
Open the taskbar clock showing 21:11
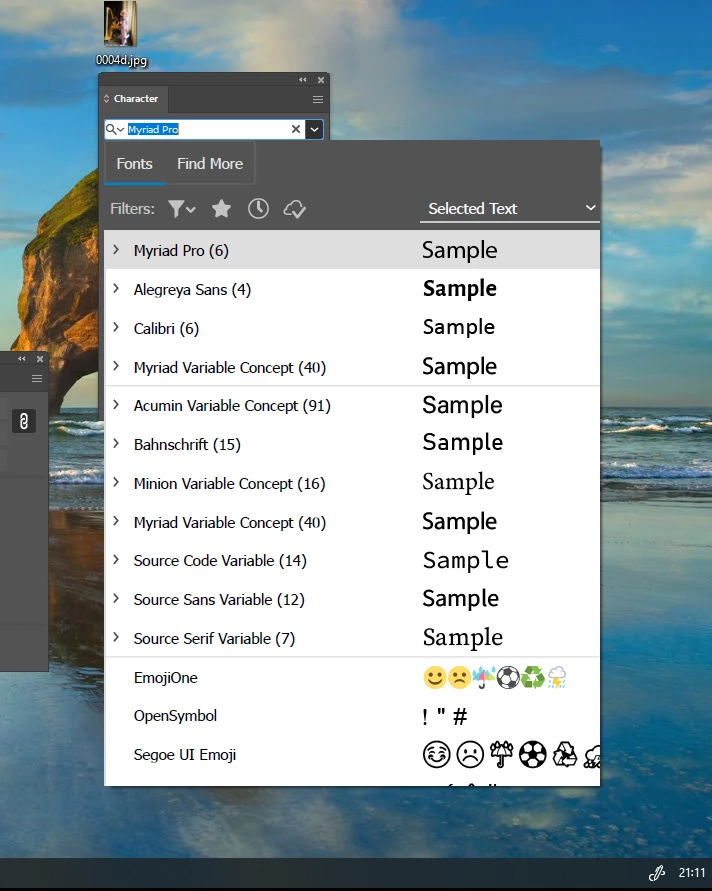click(x=692, y=872)
